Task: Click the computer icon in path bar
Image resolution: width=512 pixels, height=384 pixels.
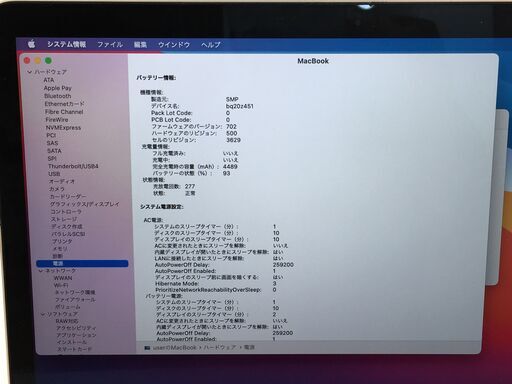Action: click(x=147, y=348)
